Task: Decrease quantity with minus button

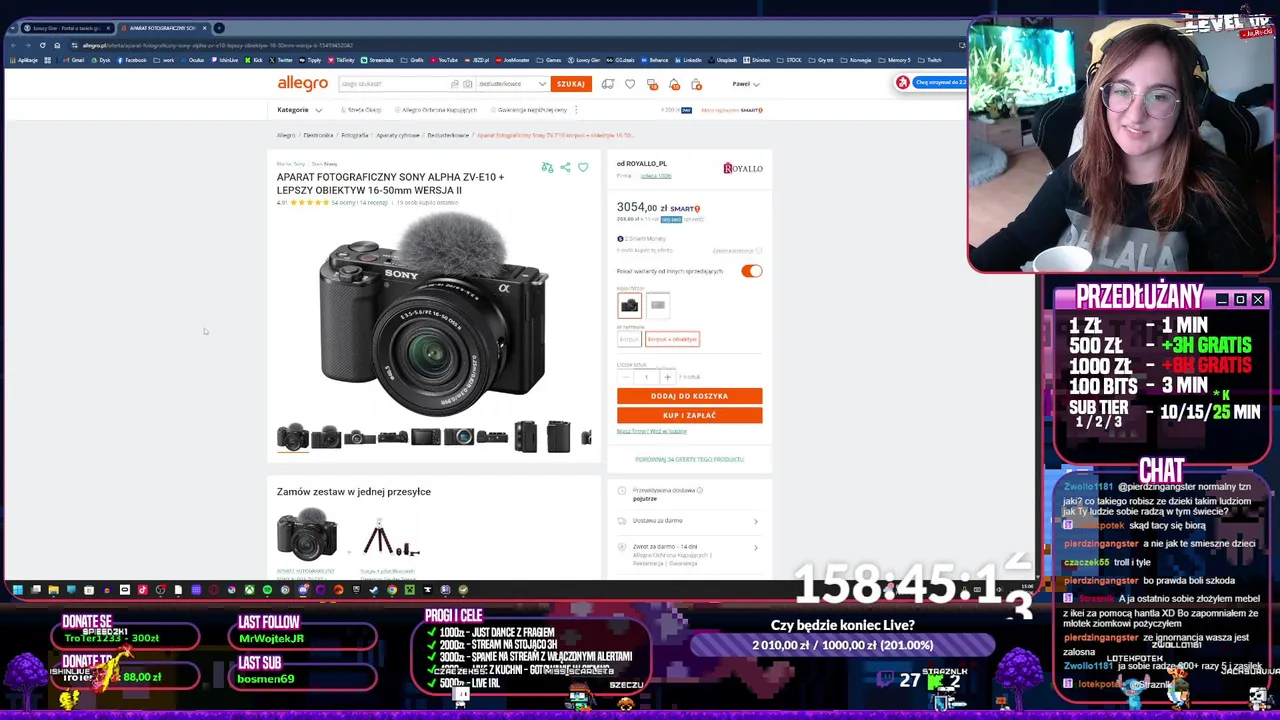Action: click(626, 377)
